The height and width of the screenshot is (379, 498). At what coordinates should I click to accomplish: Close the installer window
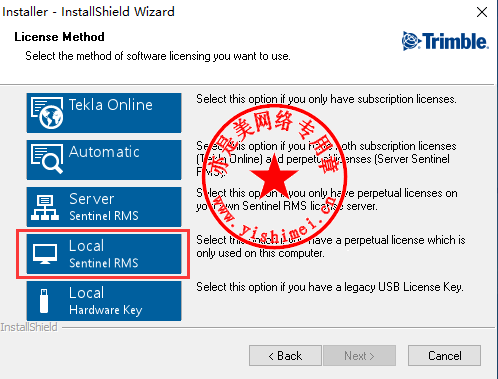(482, 12)
